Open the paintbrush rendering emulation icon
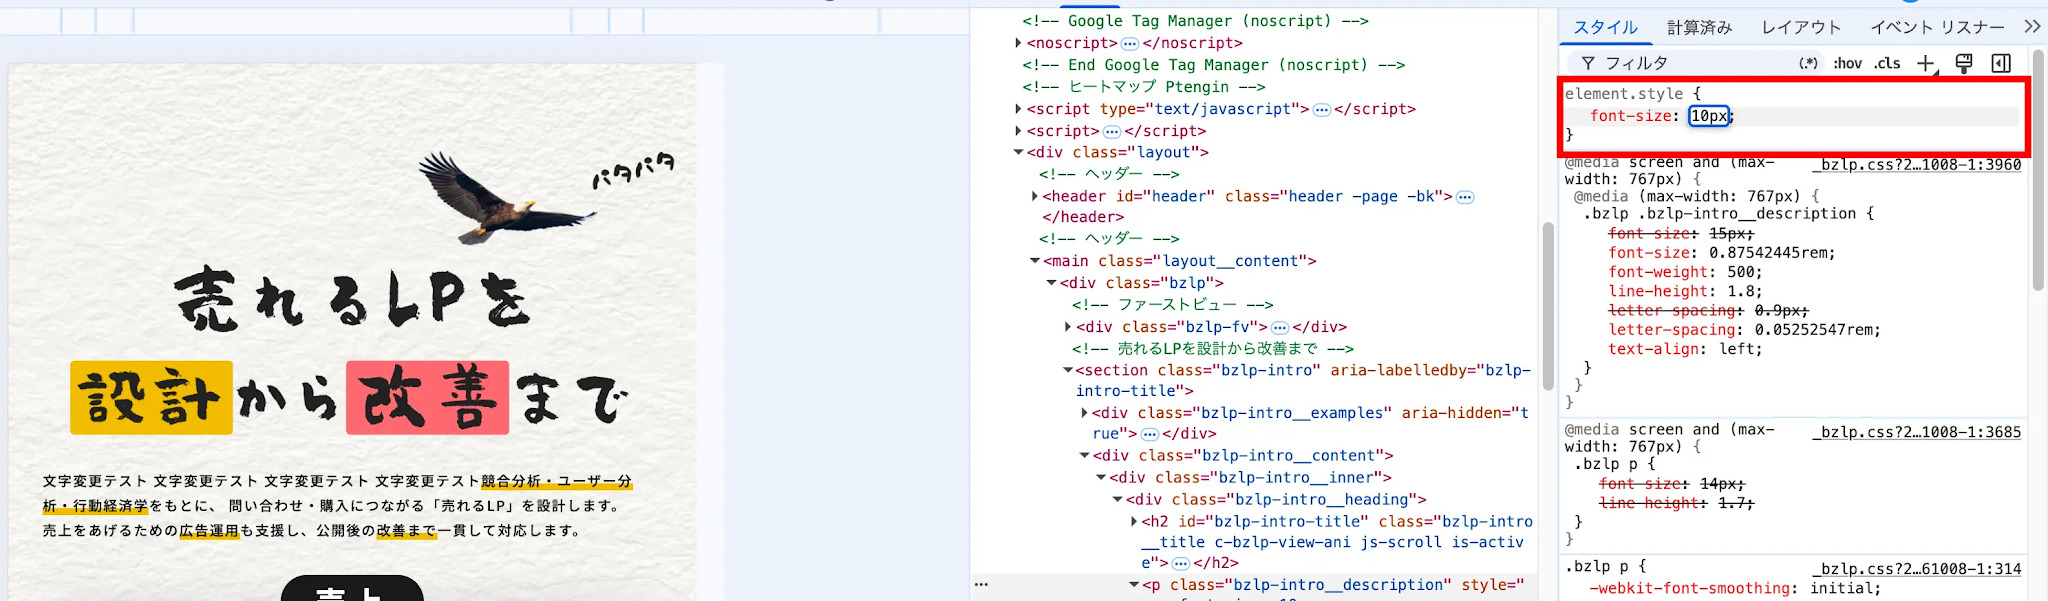Image resolution: width=2048 pixels, height=601 pixels. pyautogui.click(x=1964, y=63)
